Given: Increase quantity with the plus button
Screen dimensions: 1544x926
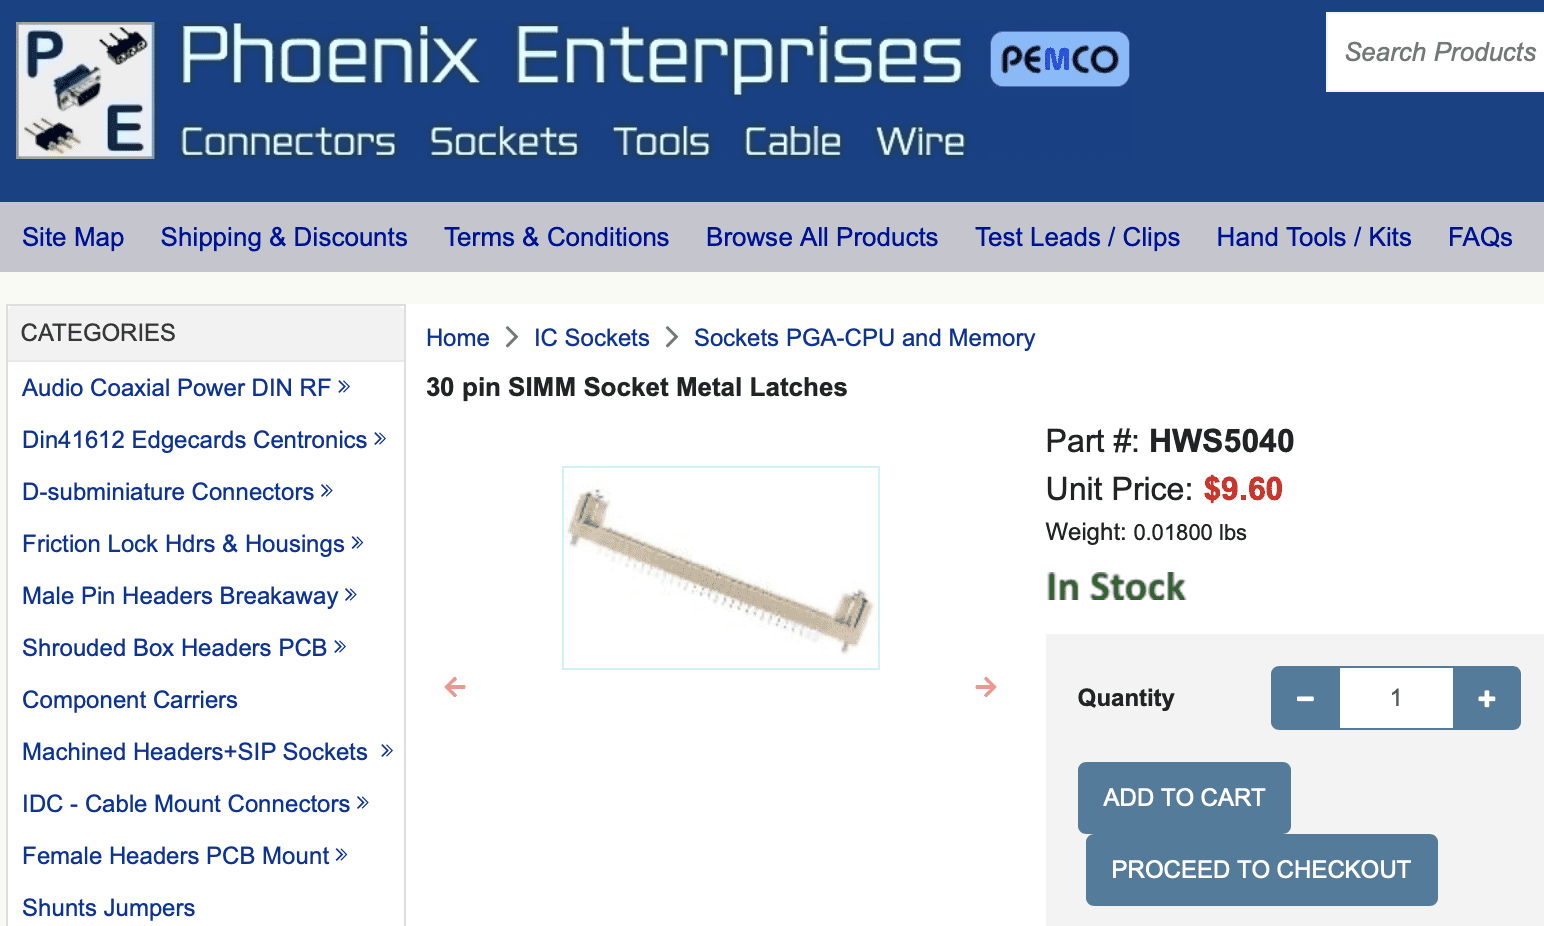Looking at the screenshot, I should pos(1487,698).
